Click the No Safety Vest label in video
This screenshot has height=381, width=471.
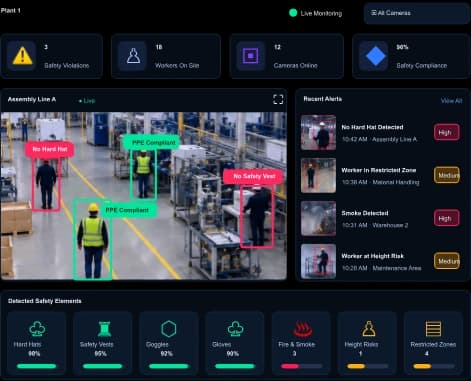click(254, 176)
